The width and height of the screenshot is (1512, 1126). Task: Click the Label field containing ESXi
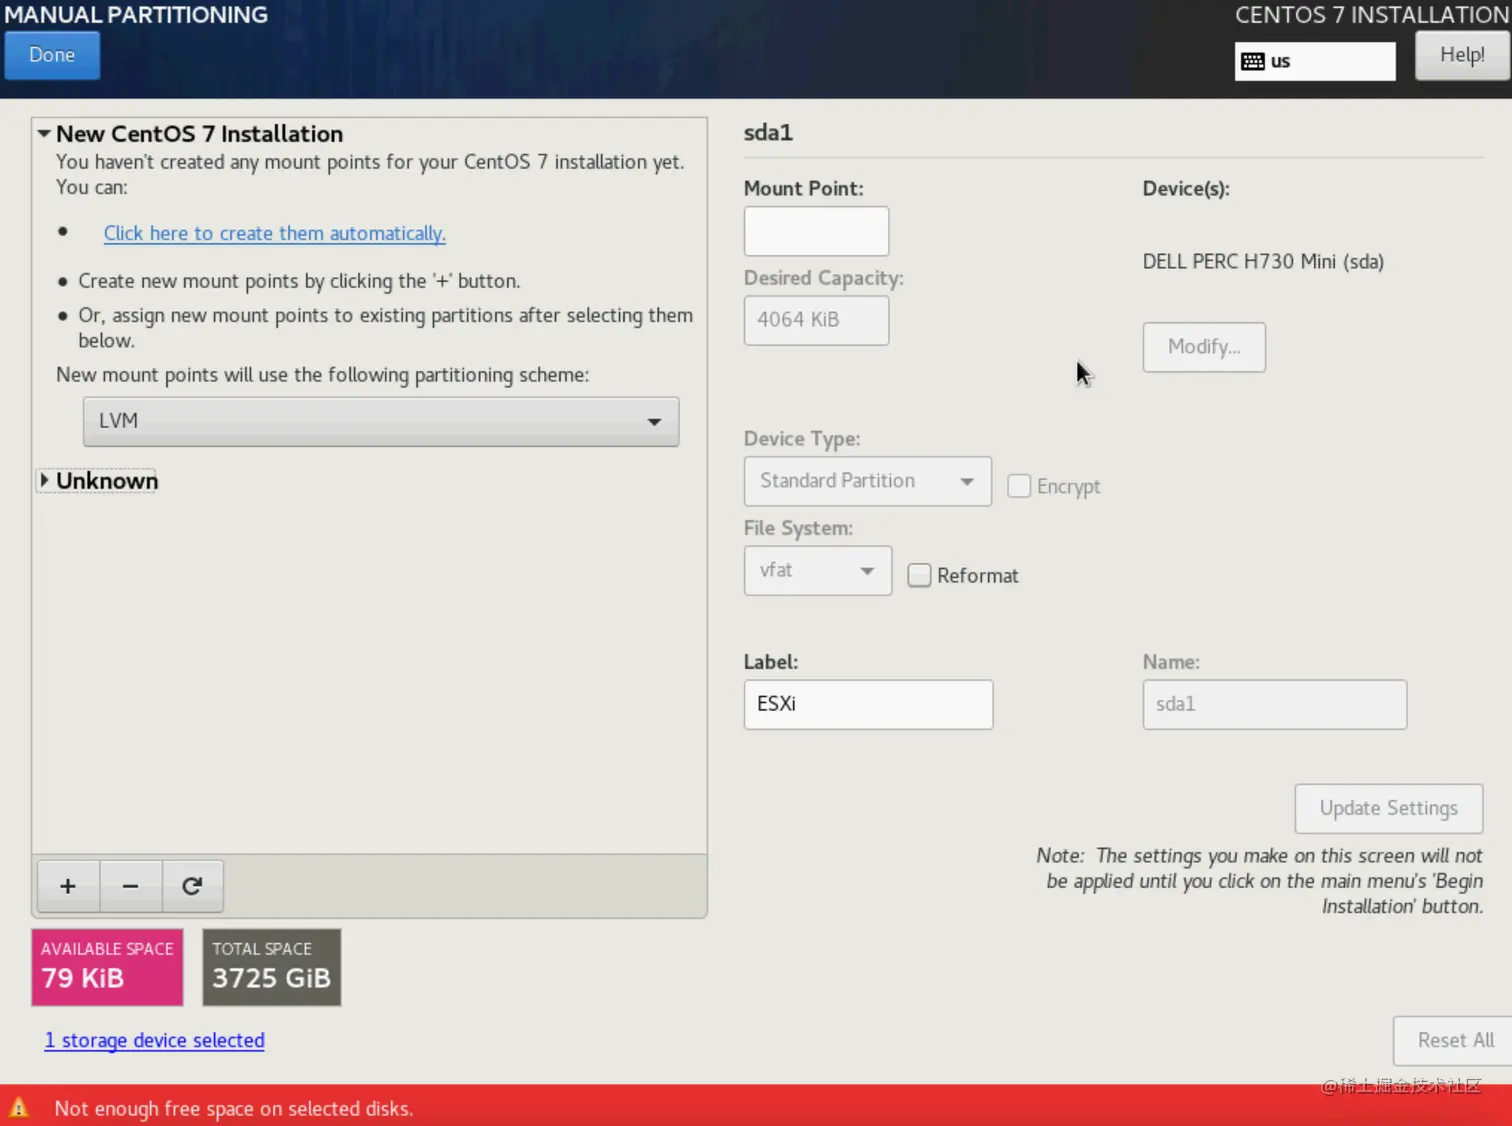(868, 705)
